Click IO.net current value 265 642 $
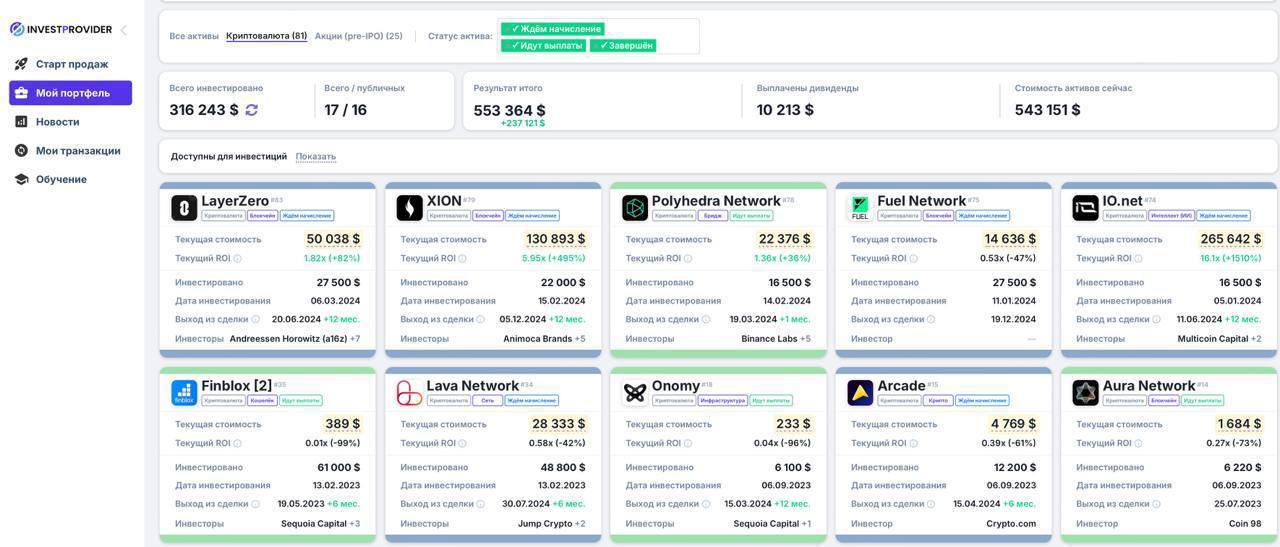 coord(1231,239)
